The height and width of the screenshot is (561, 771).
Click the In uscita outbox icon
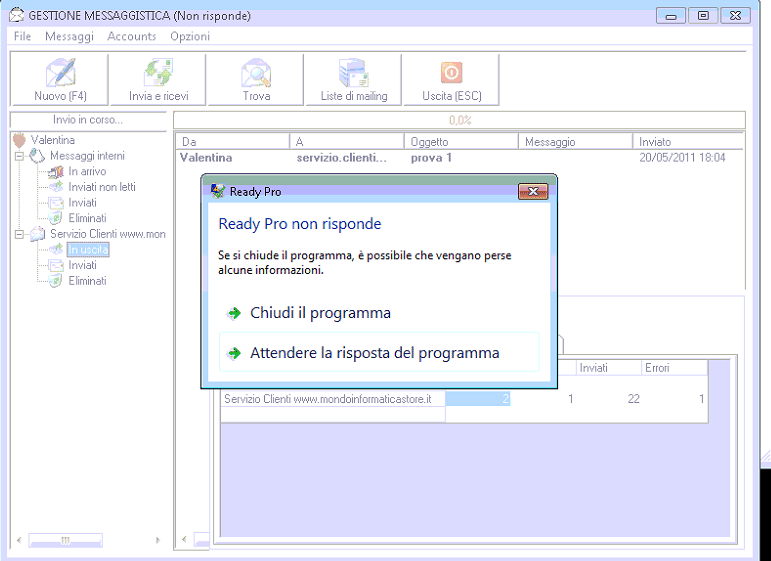tap(56, 249)
